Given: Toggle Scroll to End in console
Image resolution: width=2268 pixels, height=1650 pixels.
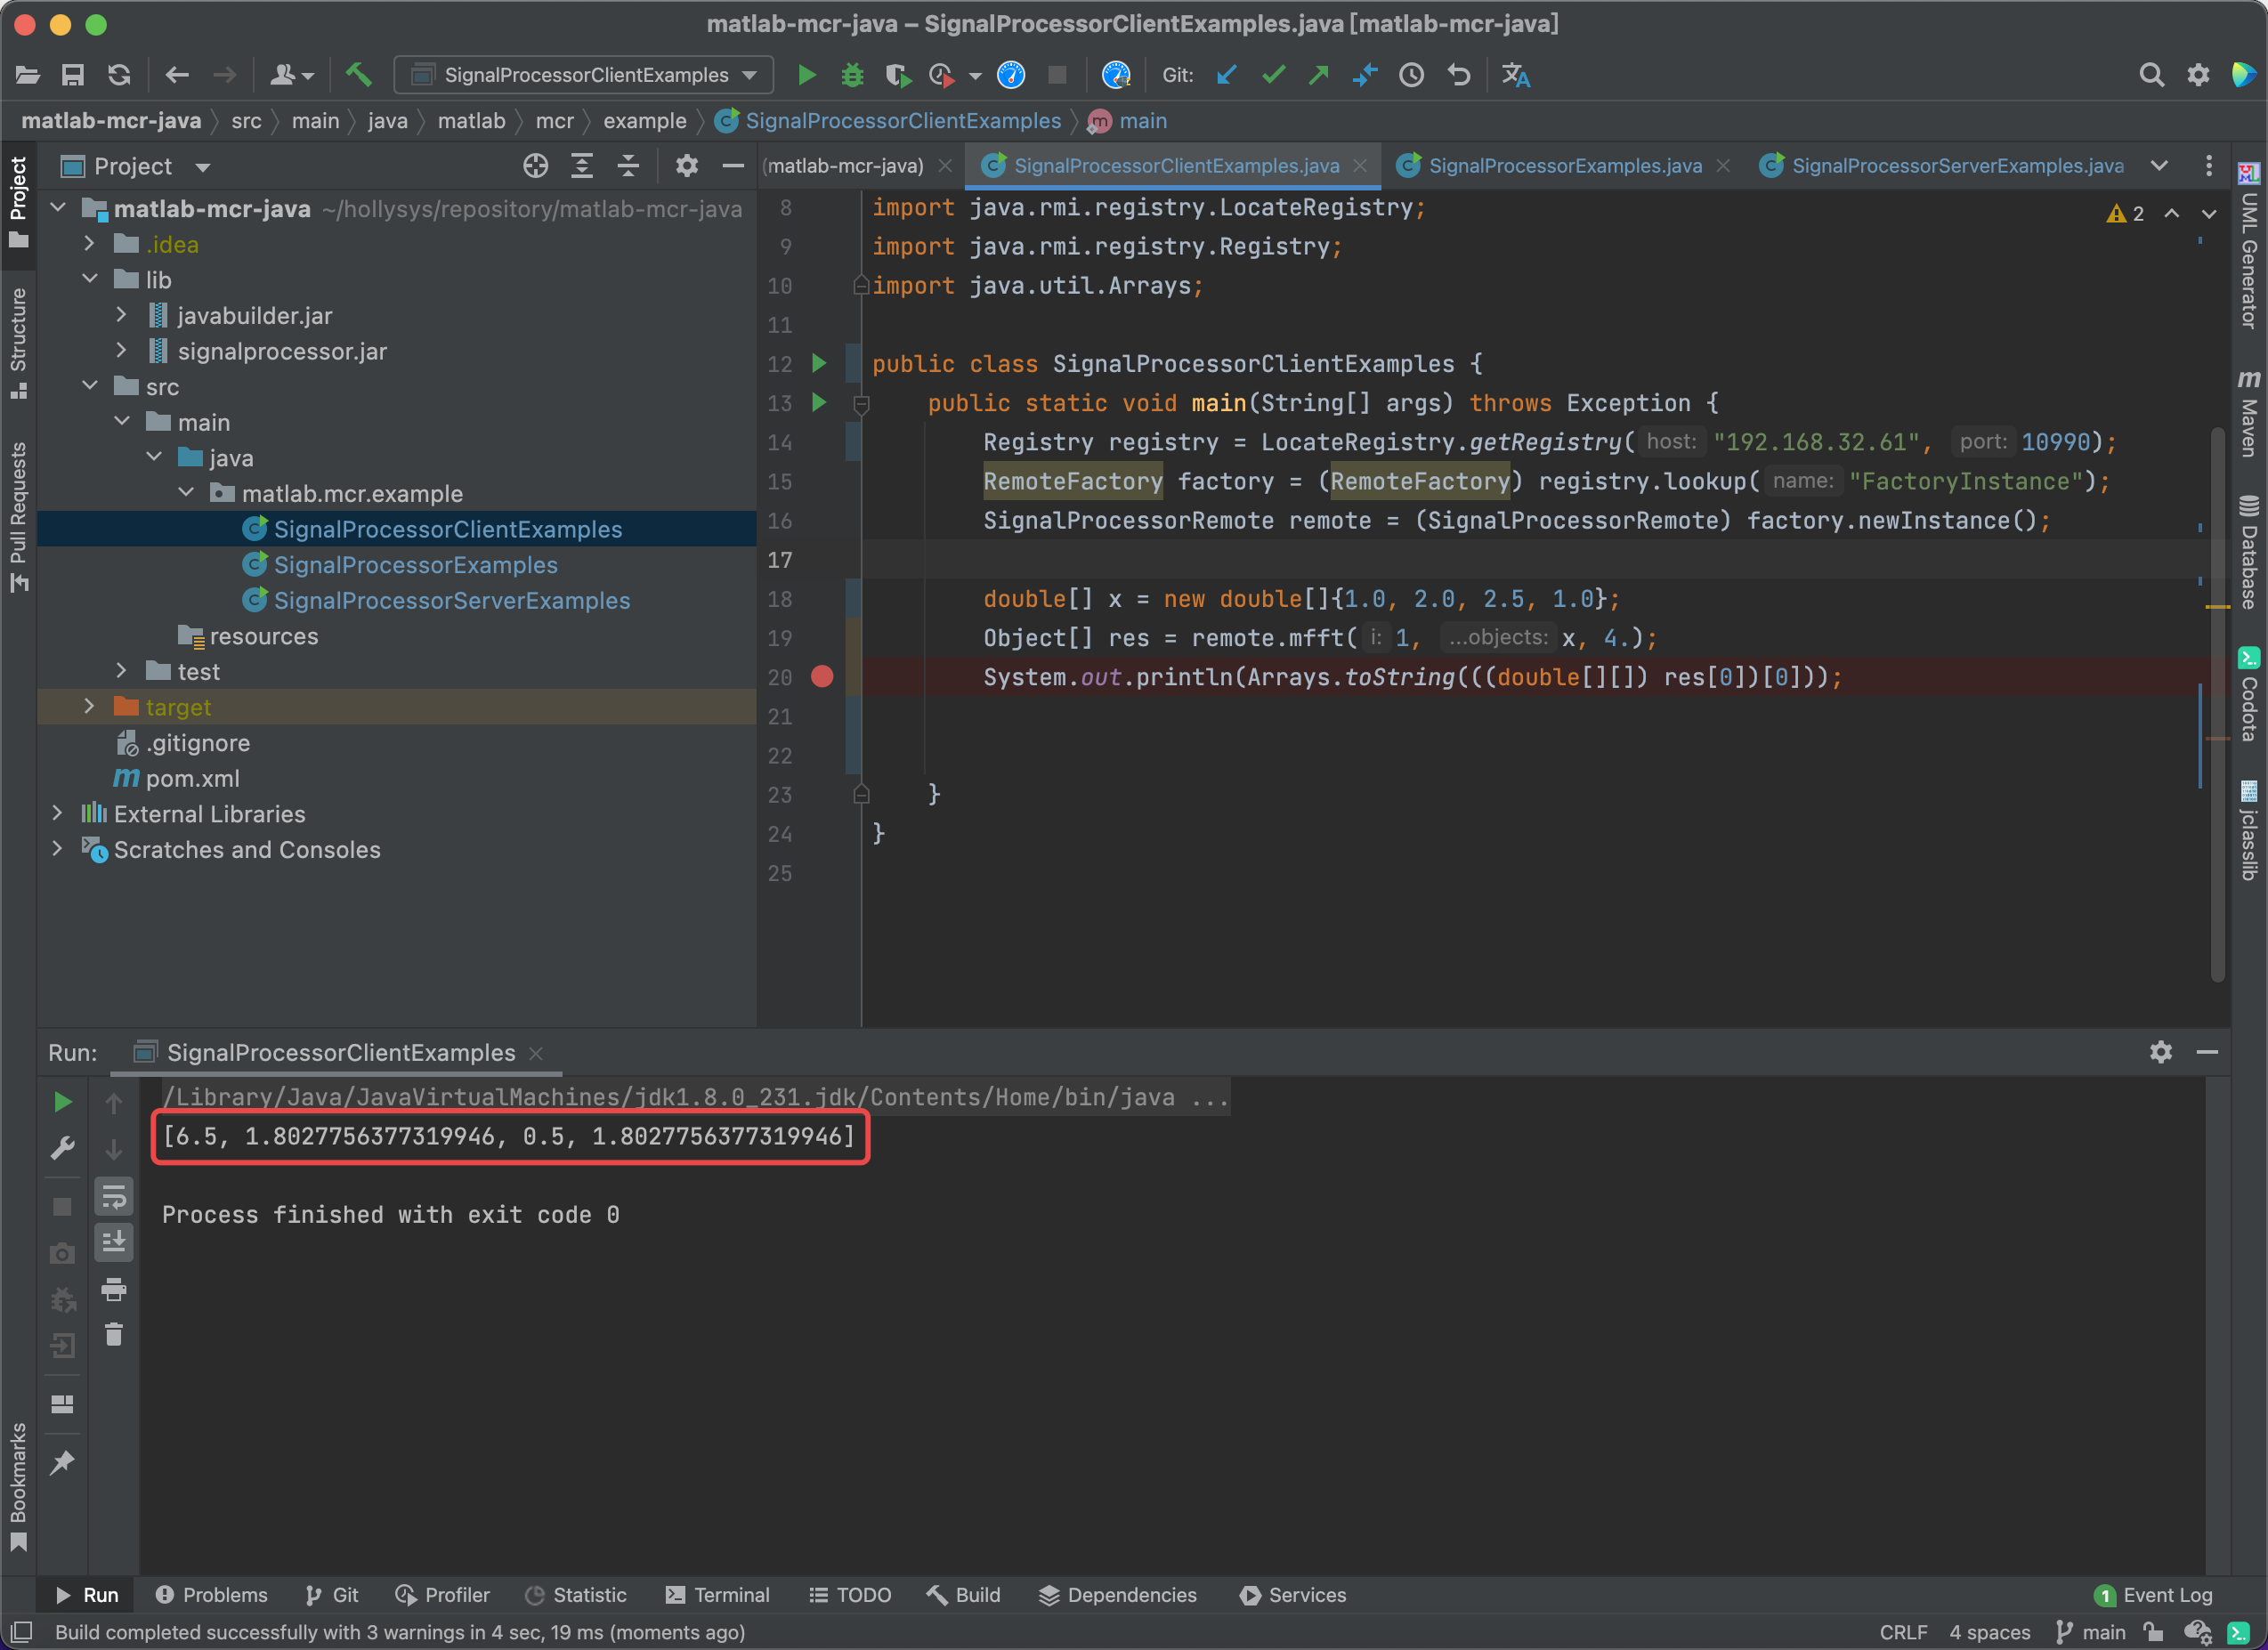Looking at the screenshot, I should pyautogui.click(x=114, y=1242).
